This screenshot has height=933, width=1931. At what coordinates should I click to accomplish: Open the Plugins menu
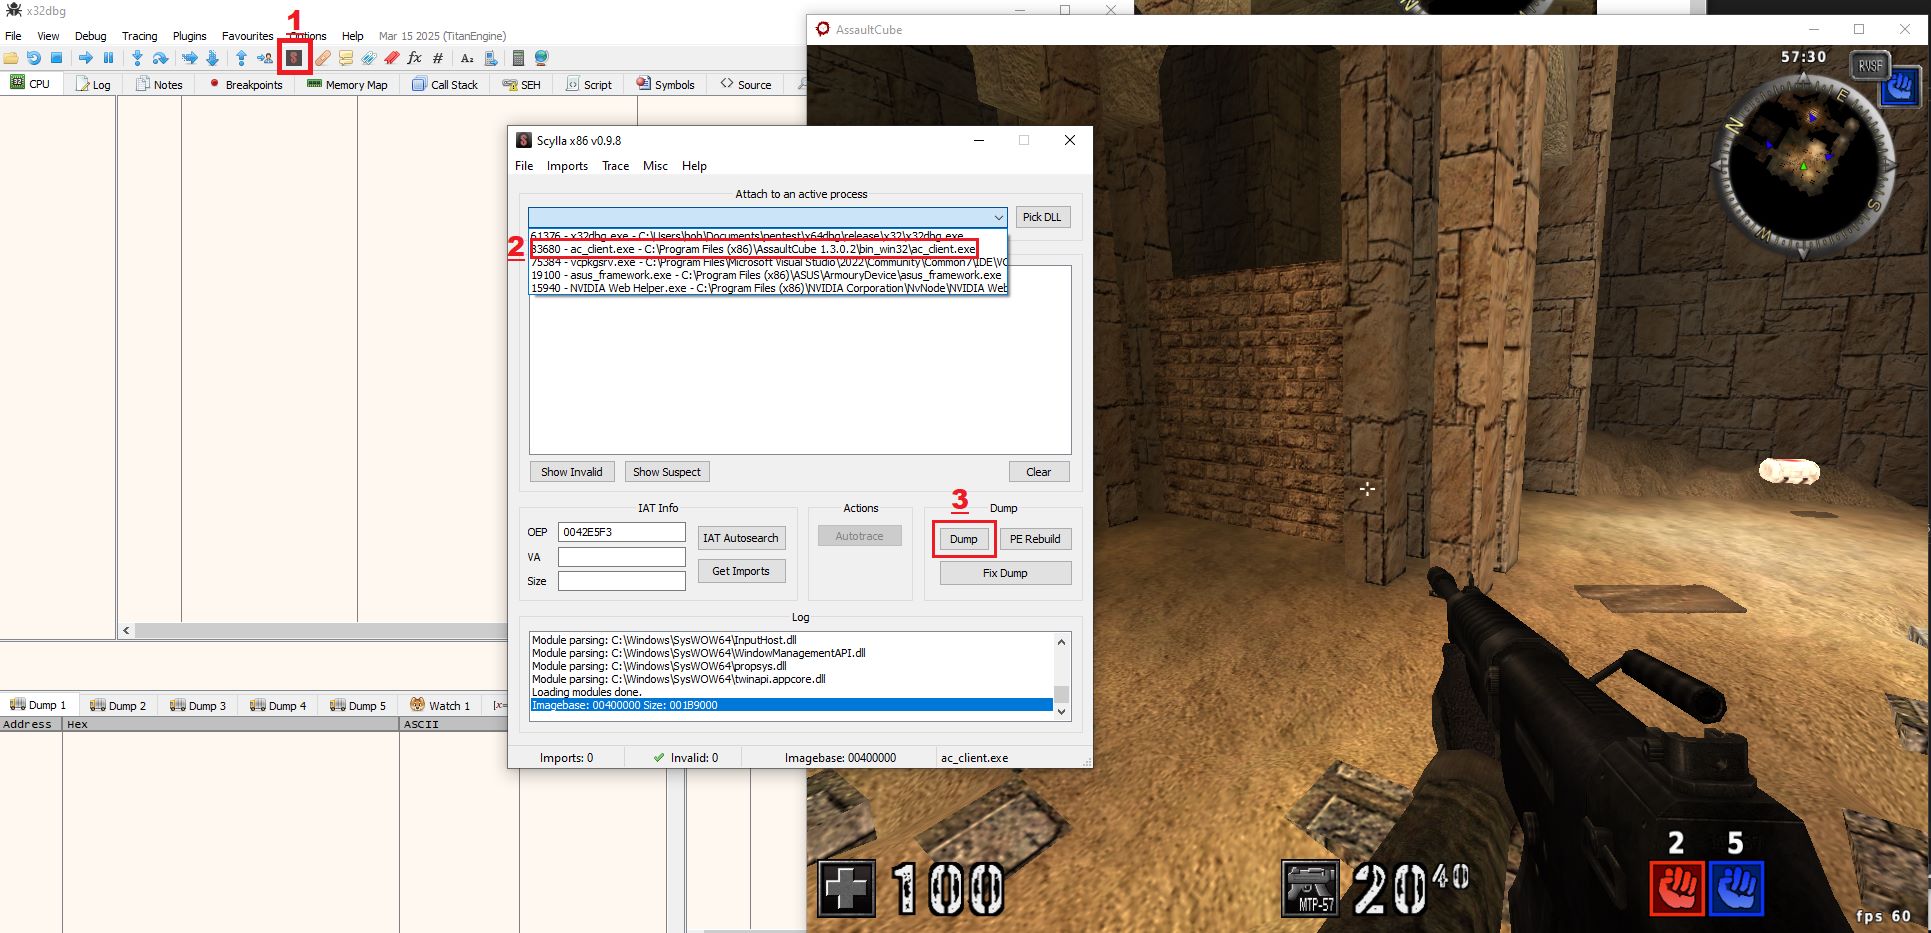coord(190,35)
